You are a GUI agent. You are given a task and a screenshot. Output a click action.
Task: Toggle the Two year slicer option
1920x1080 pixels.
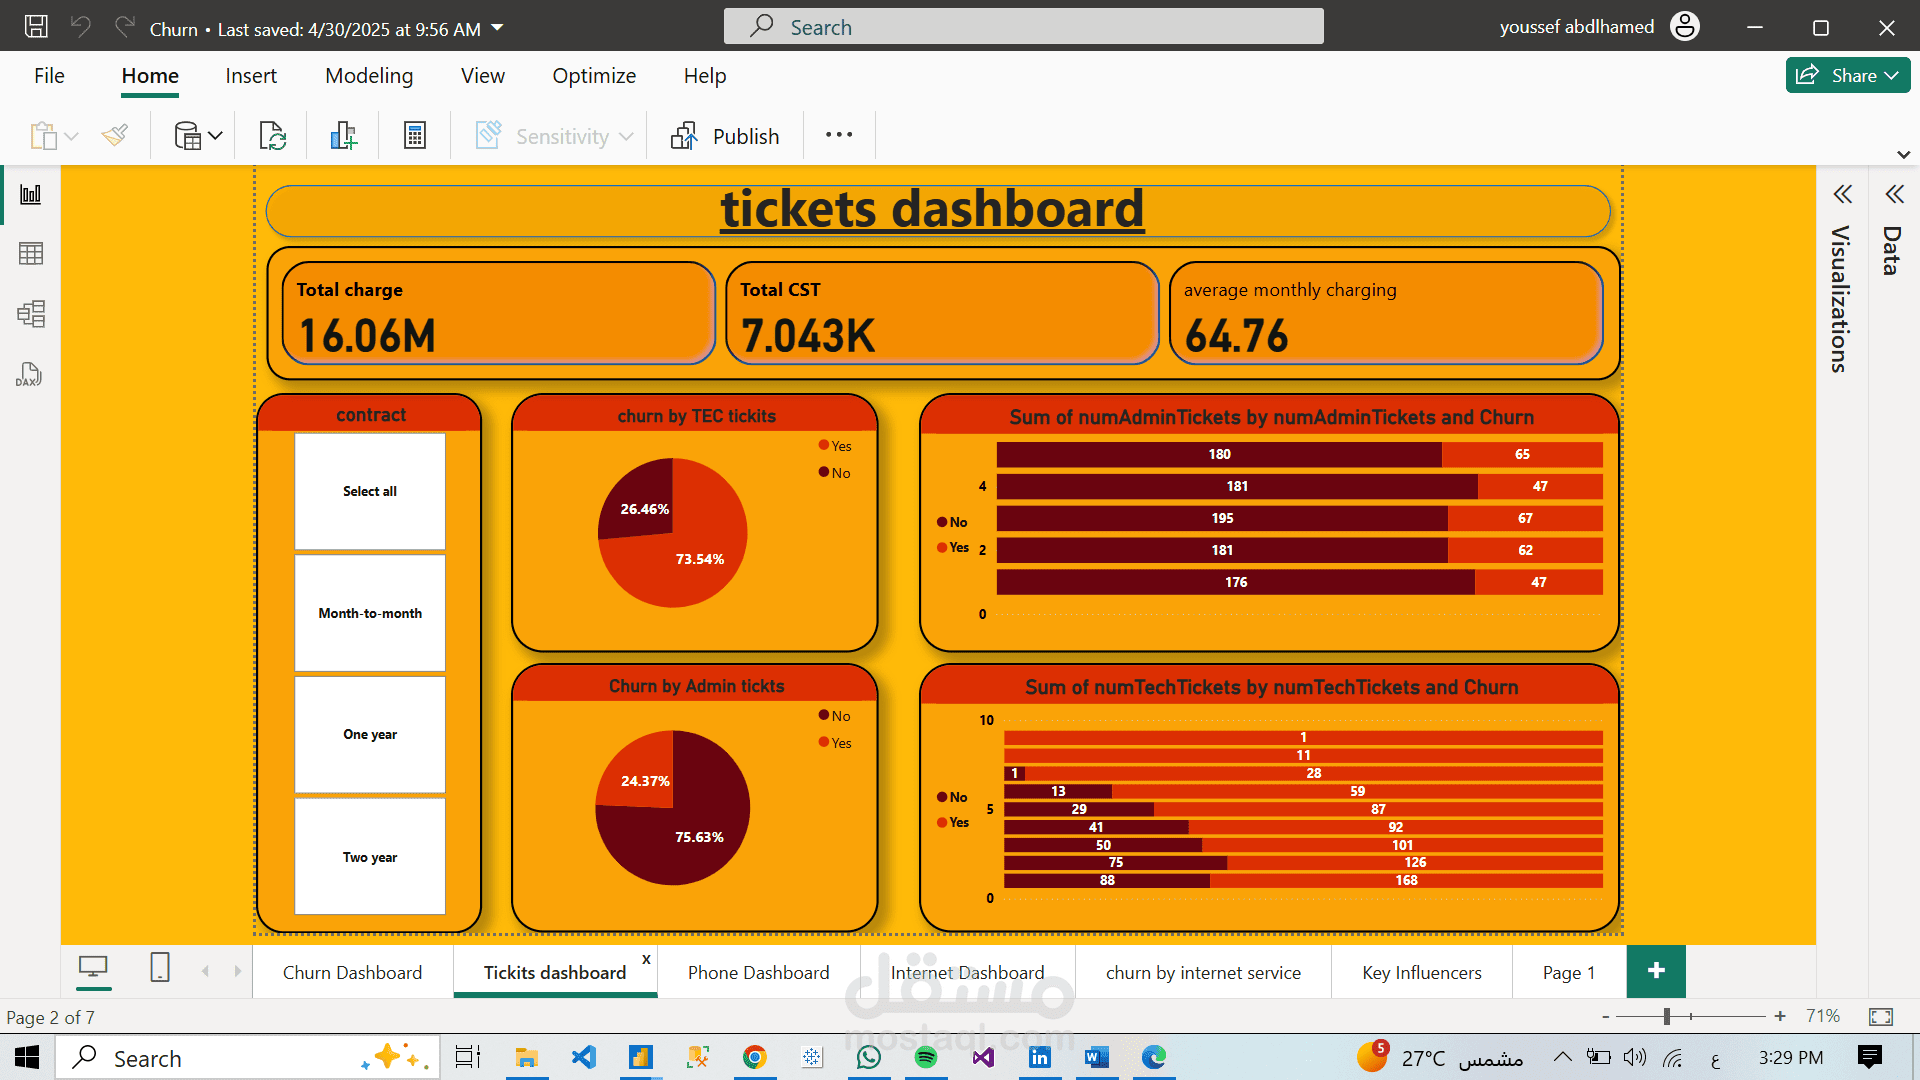pos(370,857)
